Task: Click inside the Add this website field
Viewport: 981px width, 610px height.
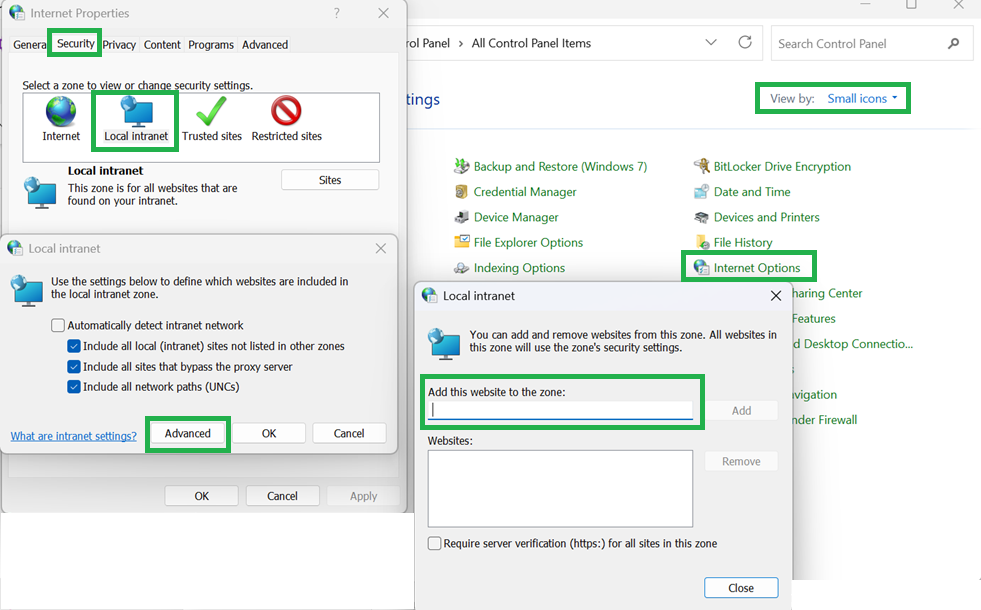Action: [x=560, y=410]
